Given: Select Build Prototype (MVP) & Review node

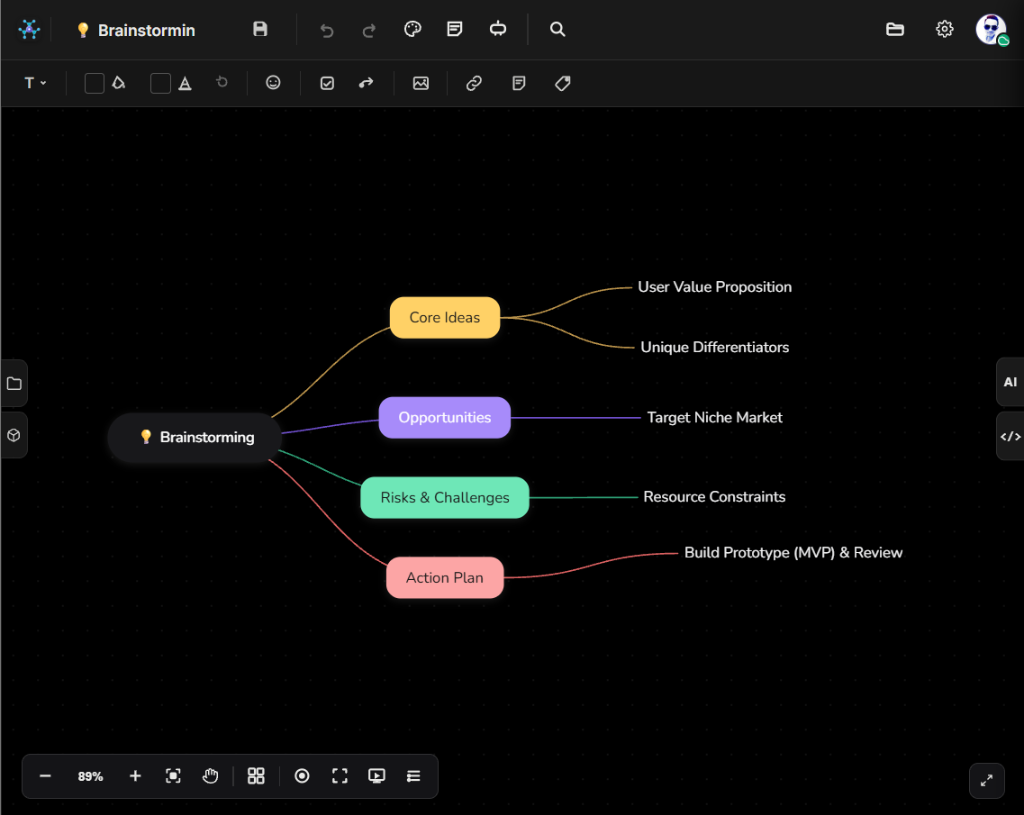Looking at the screenshot, I should [793, 553].
